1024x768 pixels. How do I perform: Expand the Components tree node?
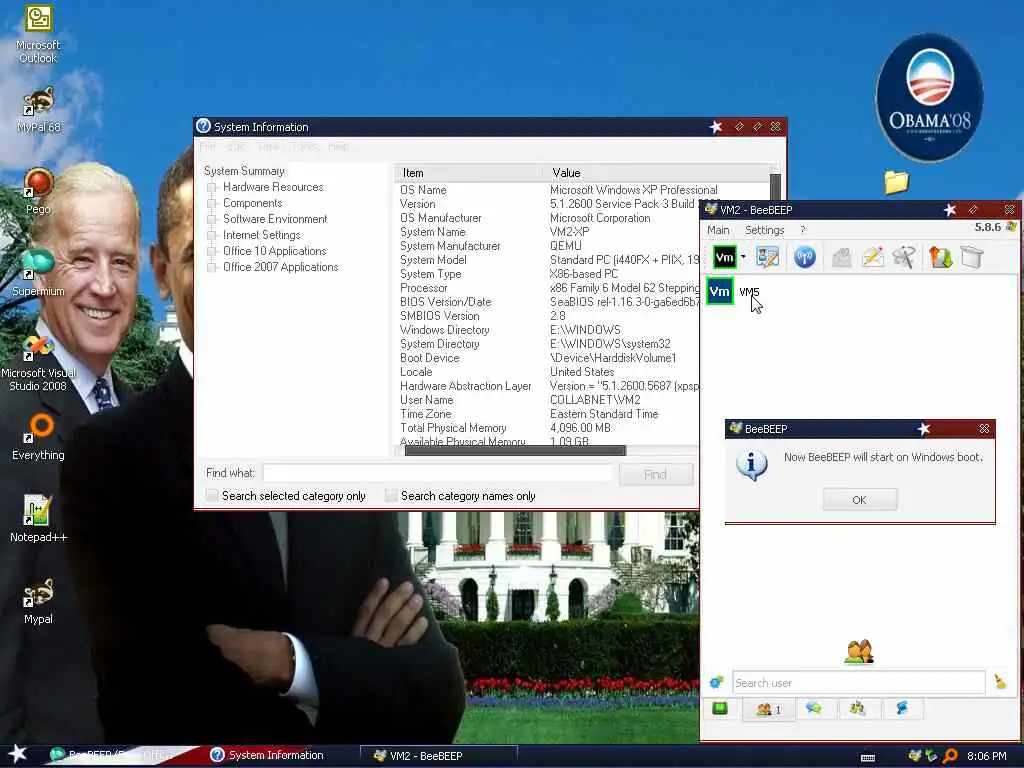(212, 203)
